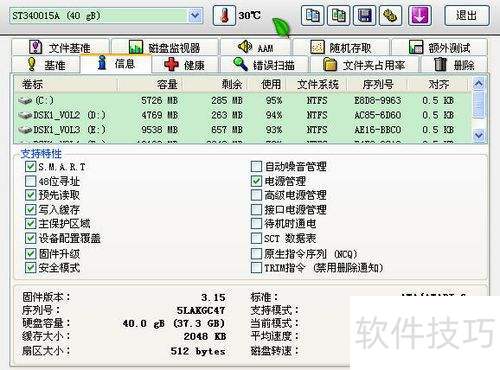The width and height of the screenshot is (500, 370).
Task: Toggle the S.M.A.R.T checkbox
Action: (x=30, y=166)
